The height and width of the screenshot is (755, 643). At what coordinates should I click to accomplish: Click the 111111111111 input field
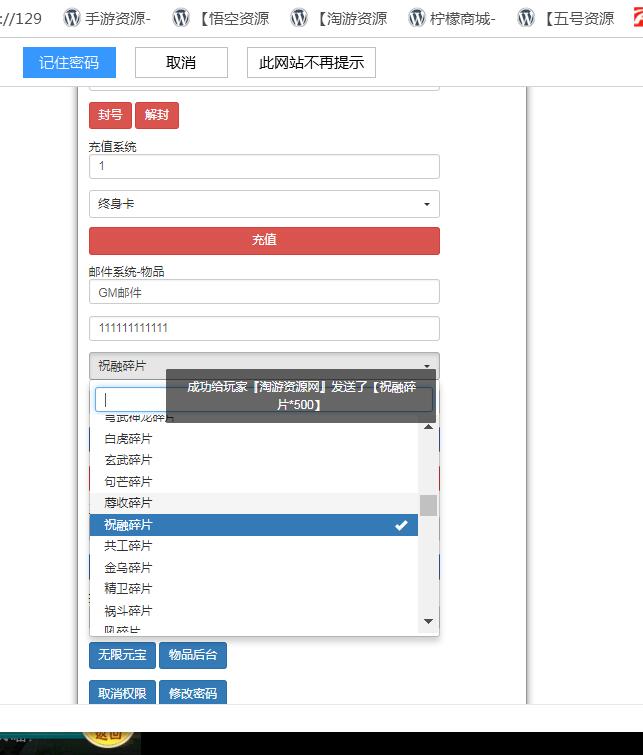pos(264,328)
